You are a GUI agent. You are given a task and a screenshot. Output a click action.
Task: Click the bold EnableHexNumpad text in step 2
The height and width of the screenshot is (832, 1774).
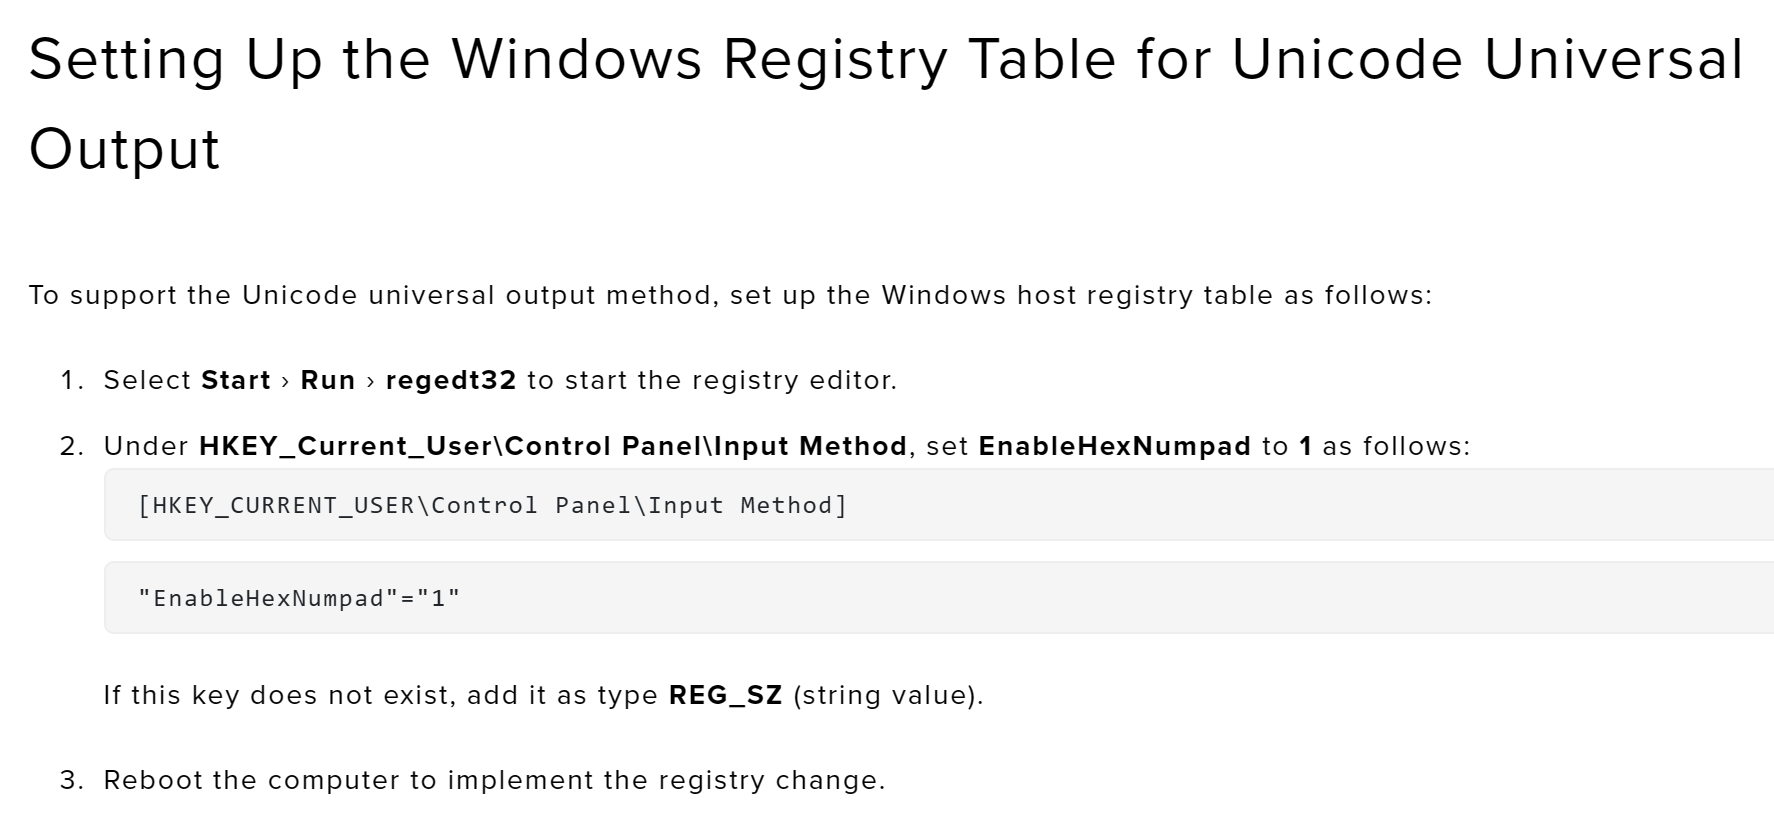click(1114, 446)
